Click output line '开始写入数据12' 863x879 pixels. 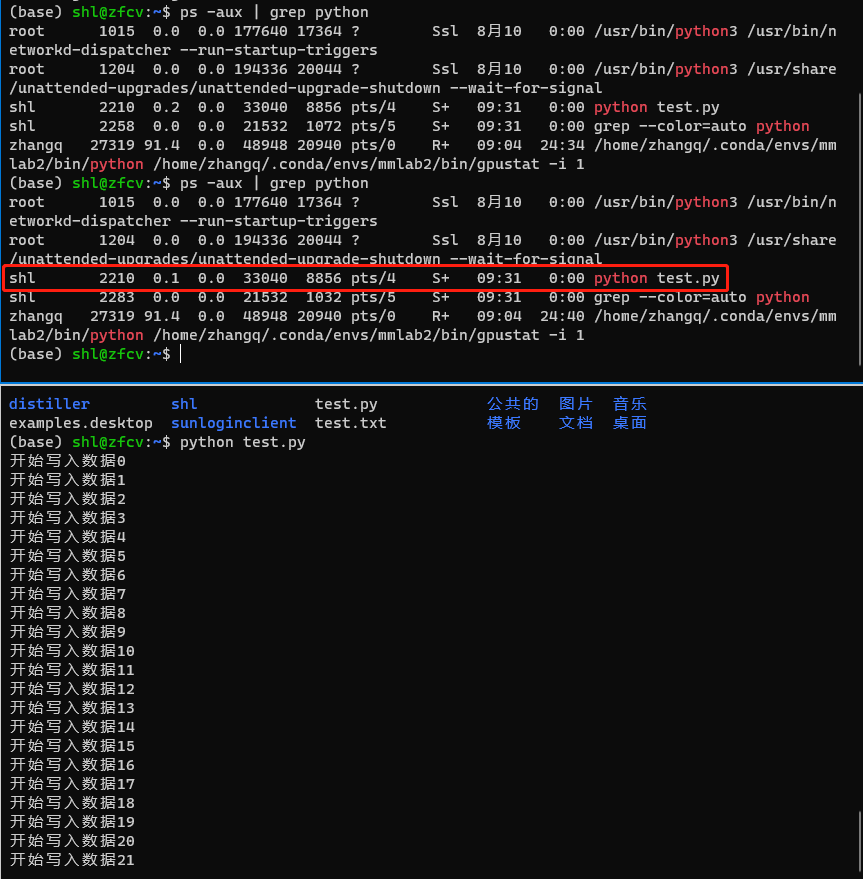(72, 689)
